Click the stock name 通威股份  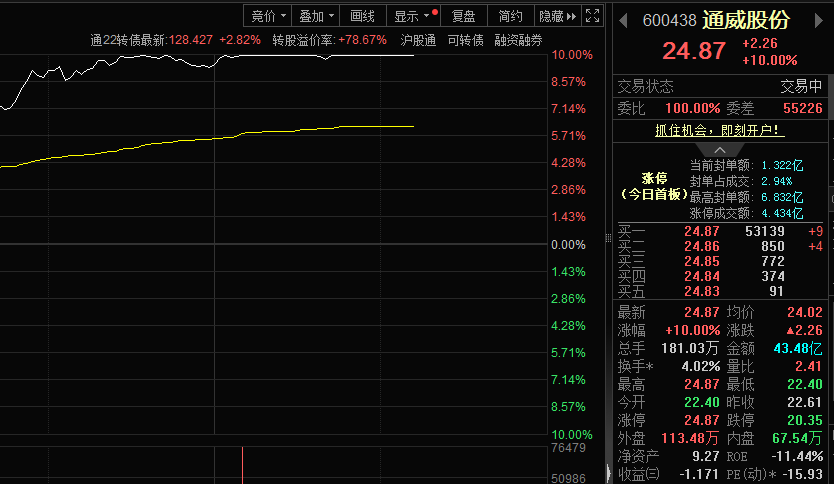(x=745, y=20)
